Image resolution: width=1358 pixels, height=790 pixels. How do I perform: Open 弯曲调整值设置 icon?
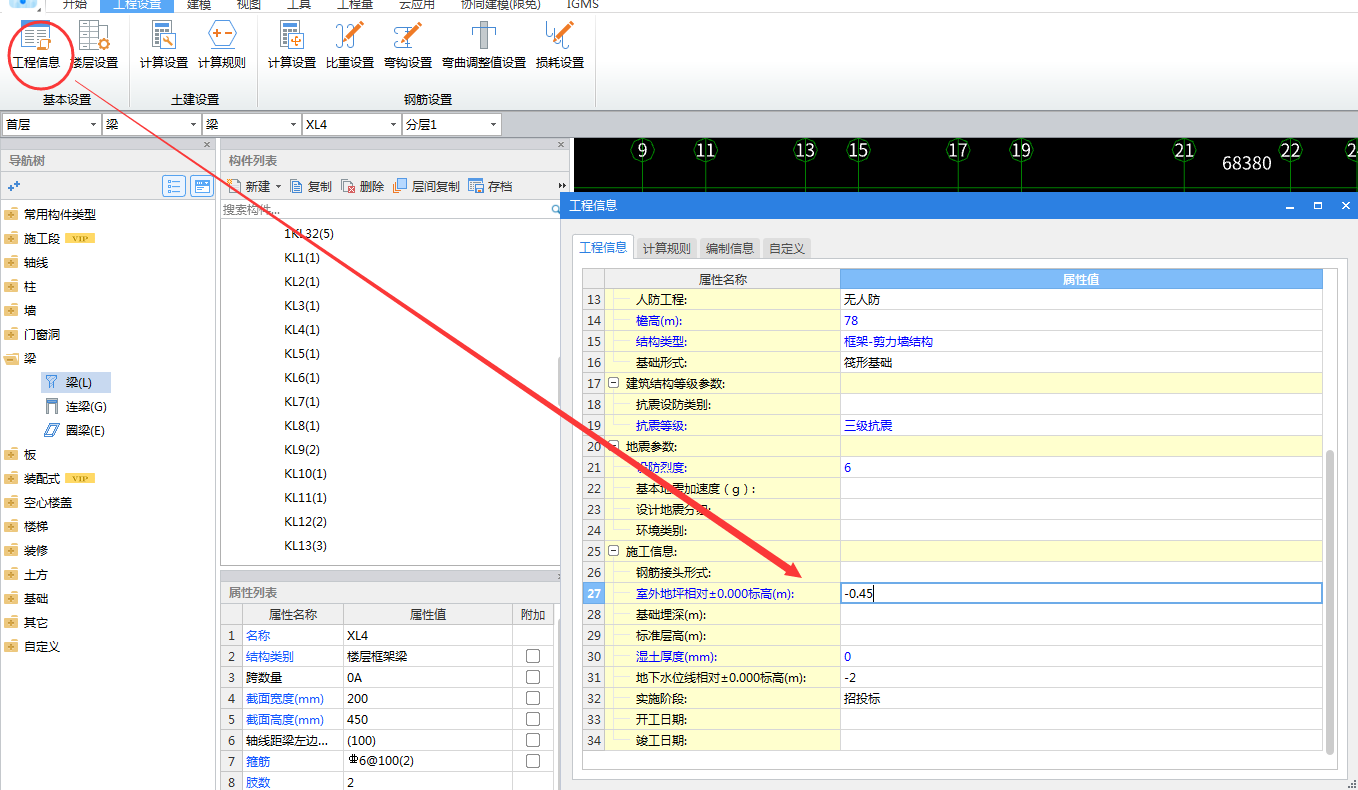484,45
